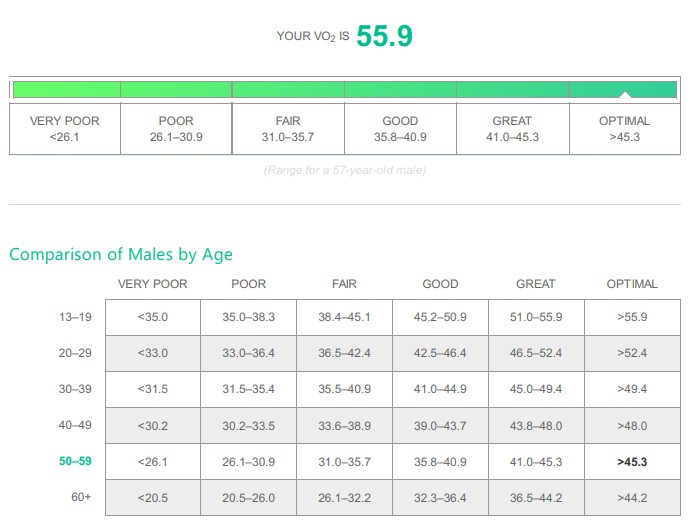Click the >55.9 optimal cell for ages 13–19

[x=632, y=317]
